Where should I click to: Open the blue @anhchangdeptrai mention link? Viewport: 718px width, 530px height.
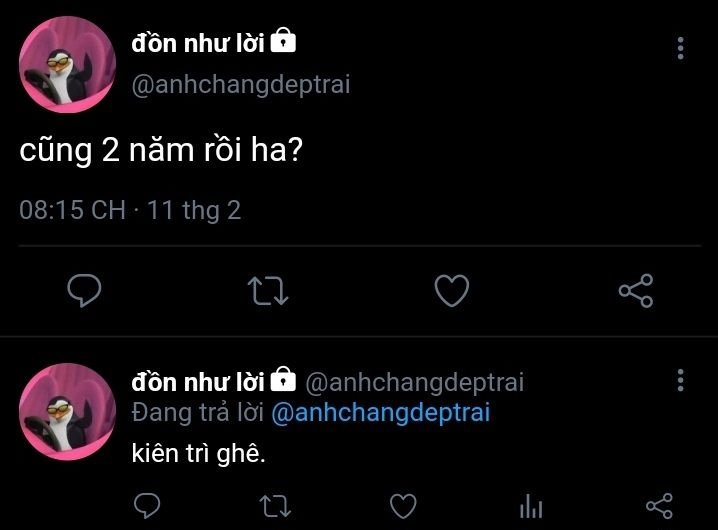(381, 412)
